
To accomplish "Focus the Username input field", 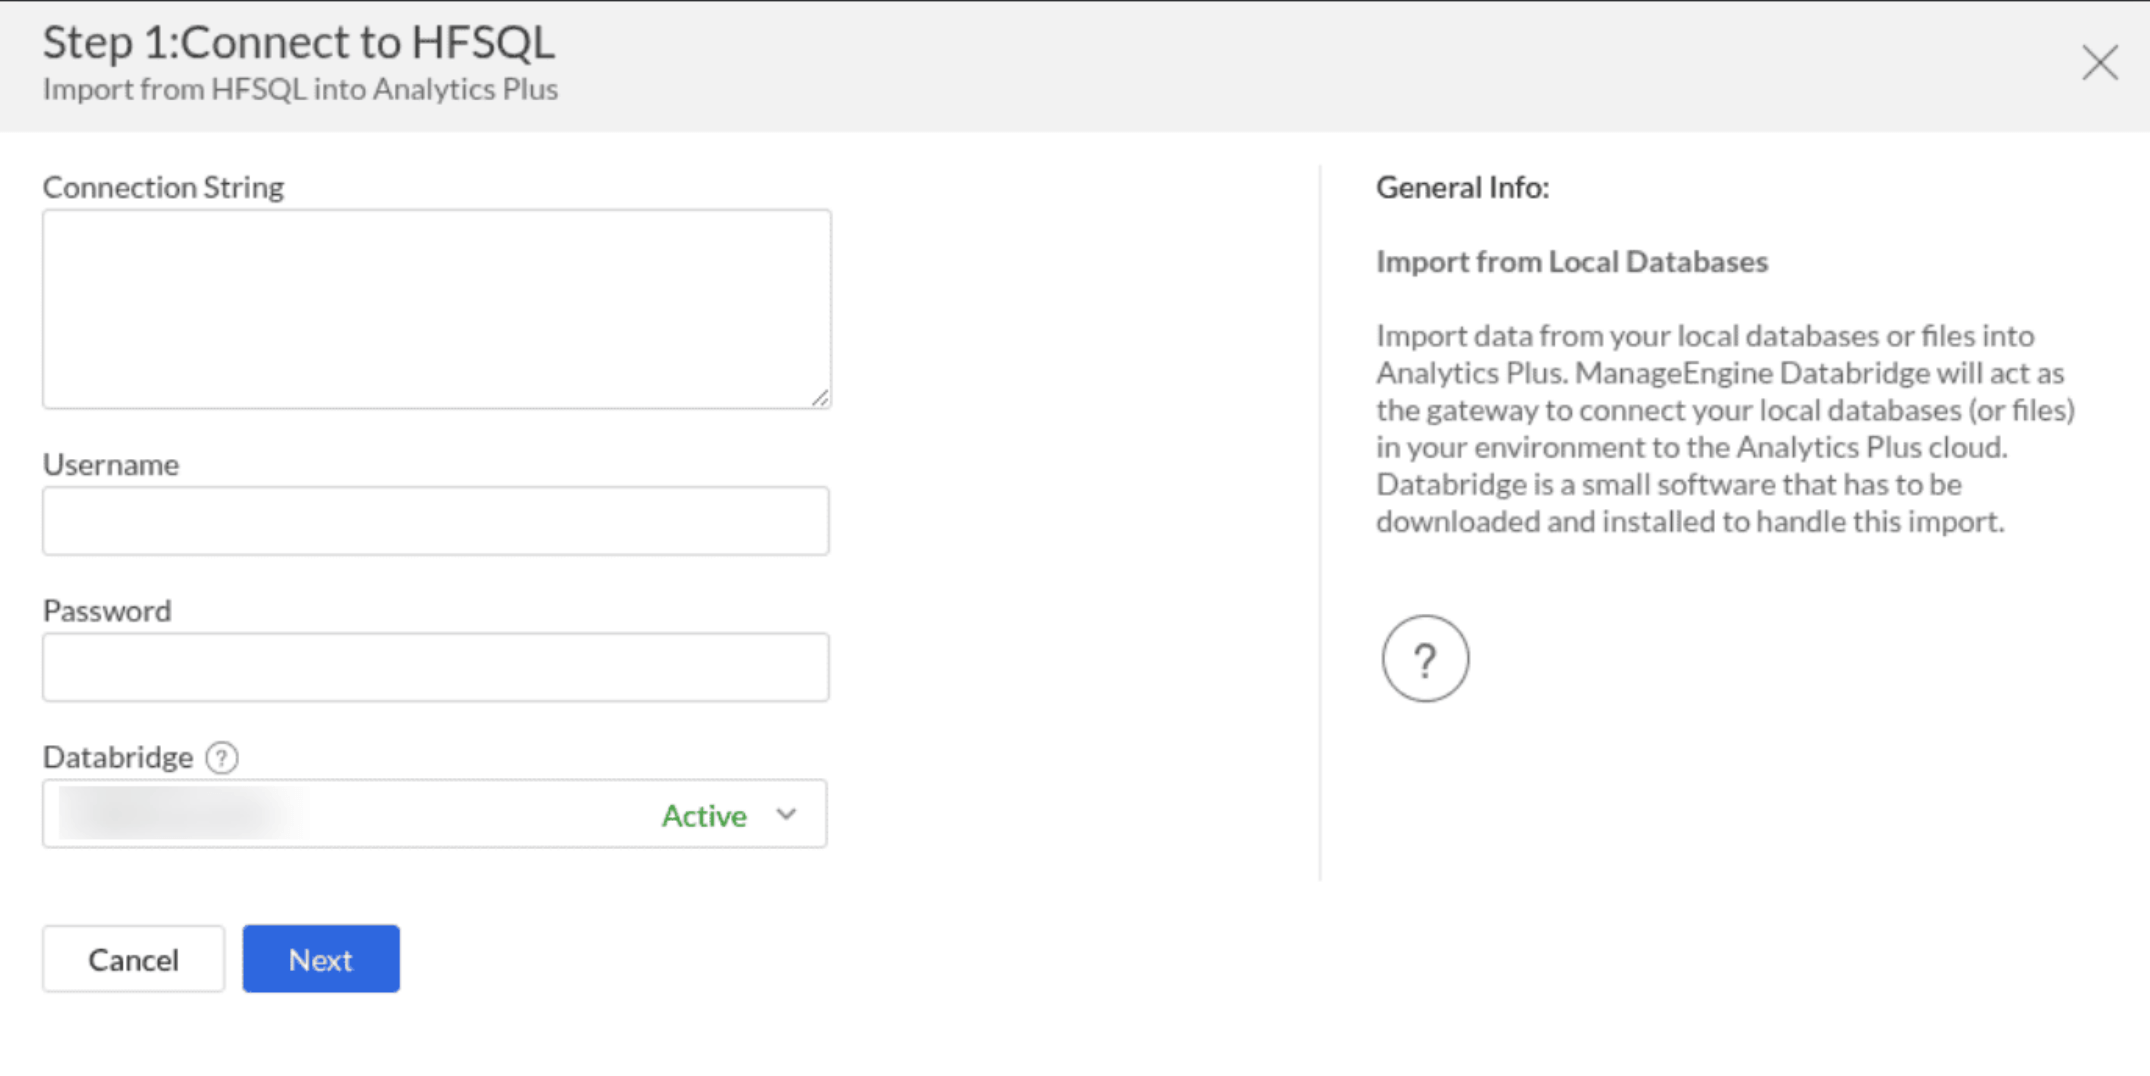I will click(436, 521).
